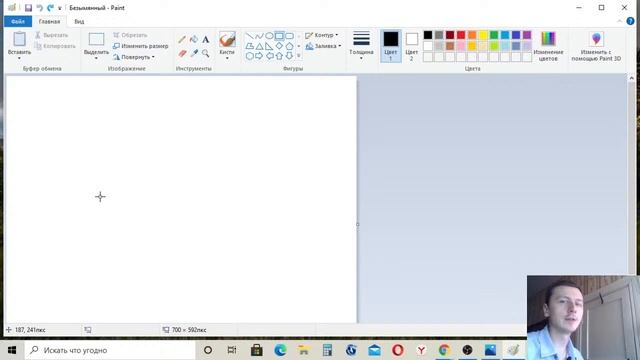Screen dimensions: 640x360
Task: Open the Толщина line thickness dropdown
Action: click(361, 46)
